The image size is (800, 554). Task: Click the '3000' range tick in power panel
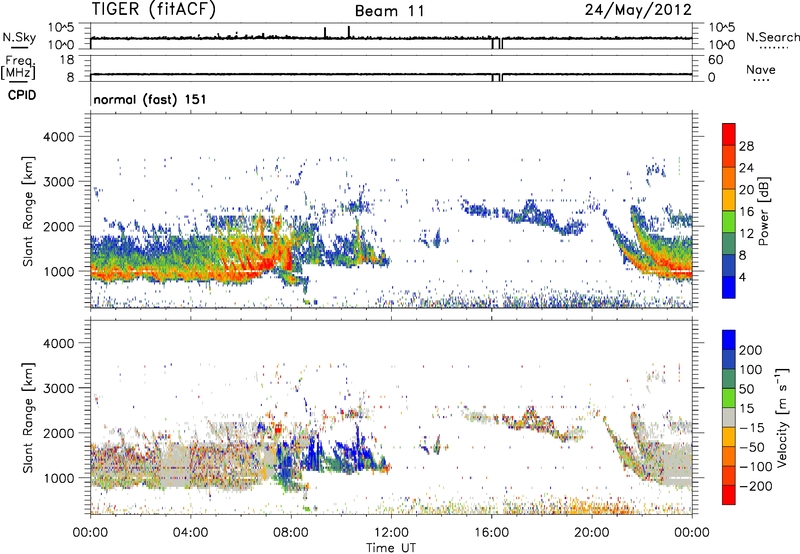coord(59,182)
